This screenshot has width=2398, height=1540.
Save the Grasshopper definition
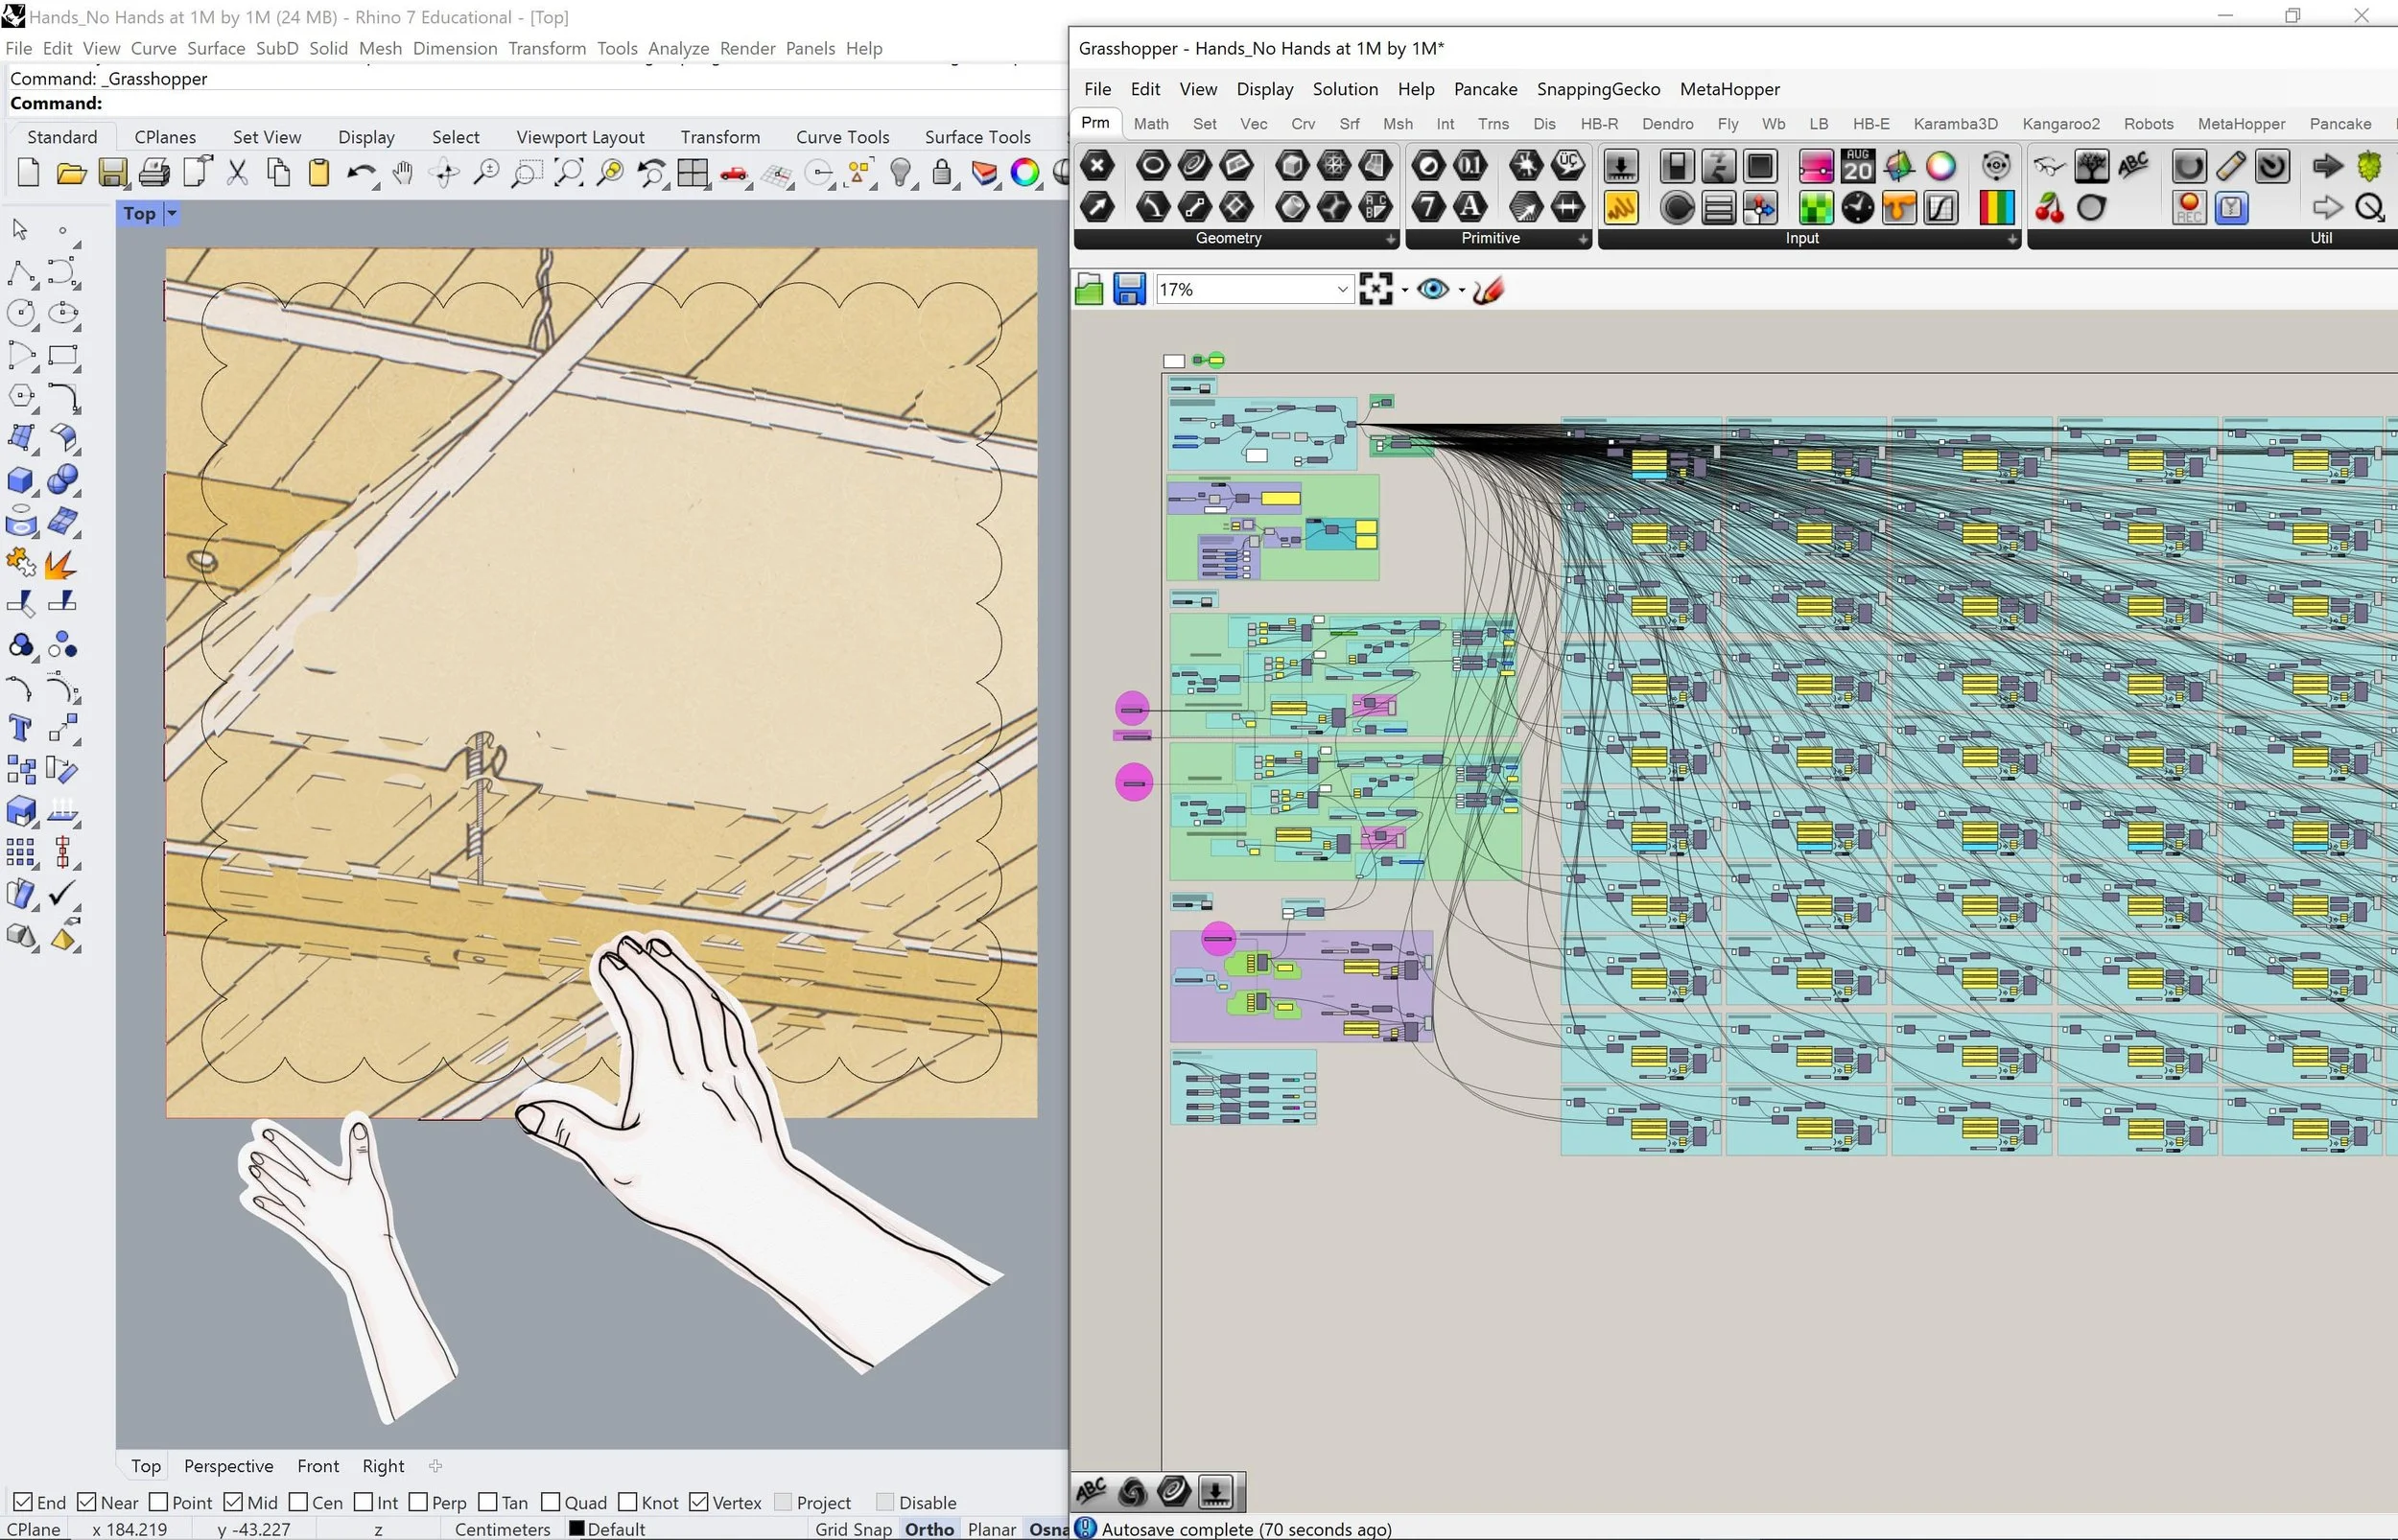pos(1130,288)
